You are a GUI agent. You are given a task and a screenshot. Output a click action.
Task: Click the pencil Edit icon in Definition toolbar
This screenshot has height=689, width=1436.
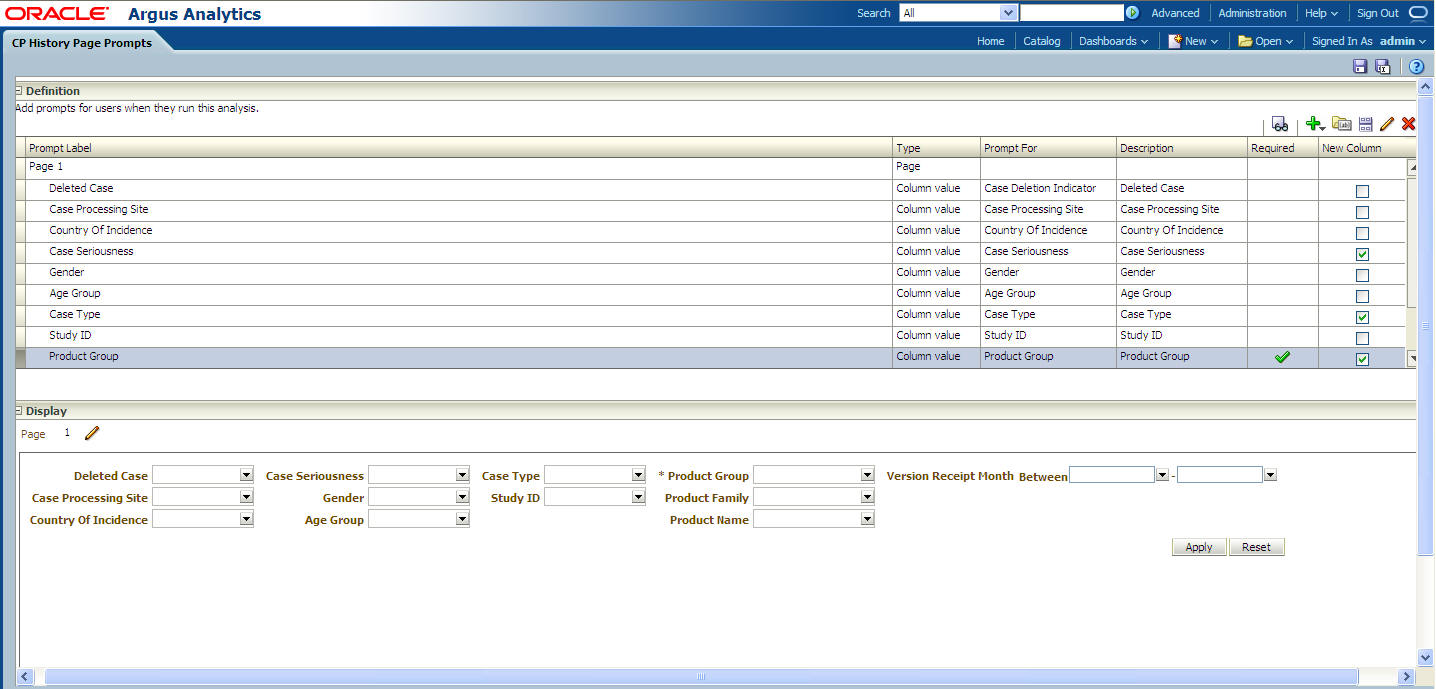tap(1387, 124)
